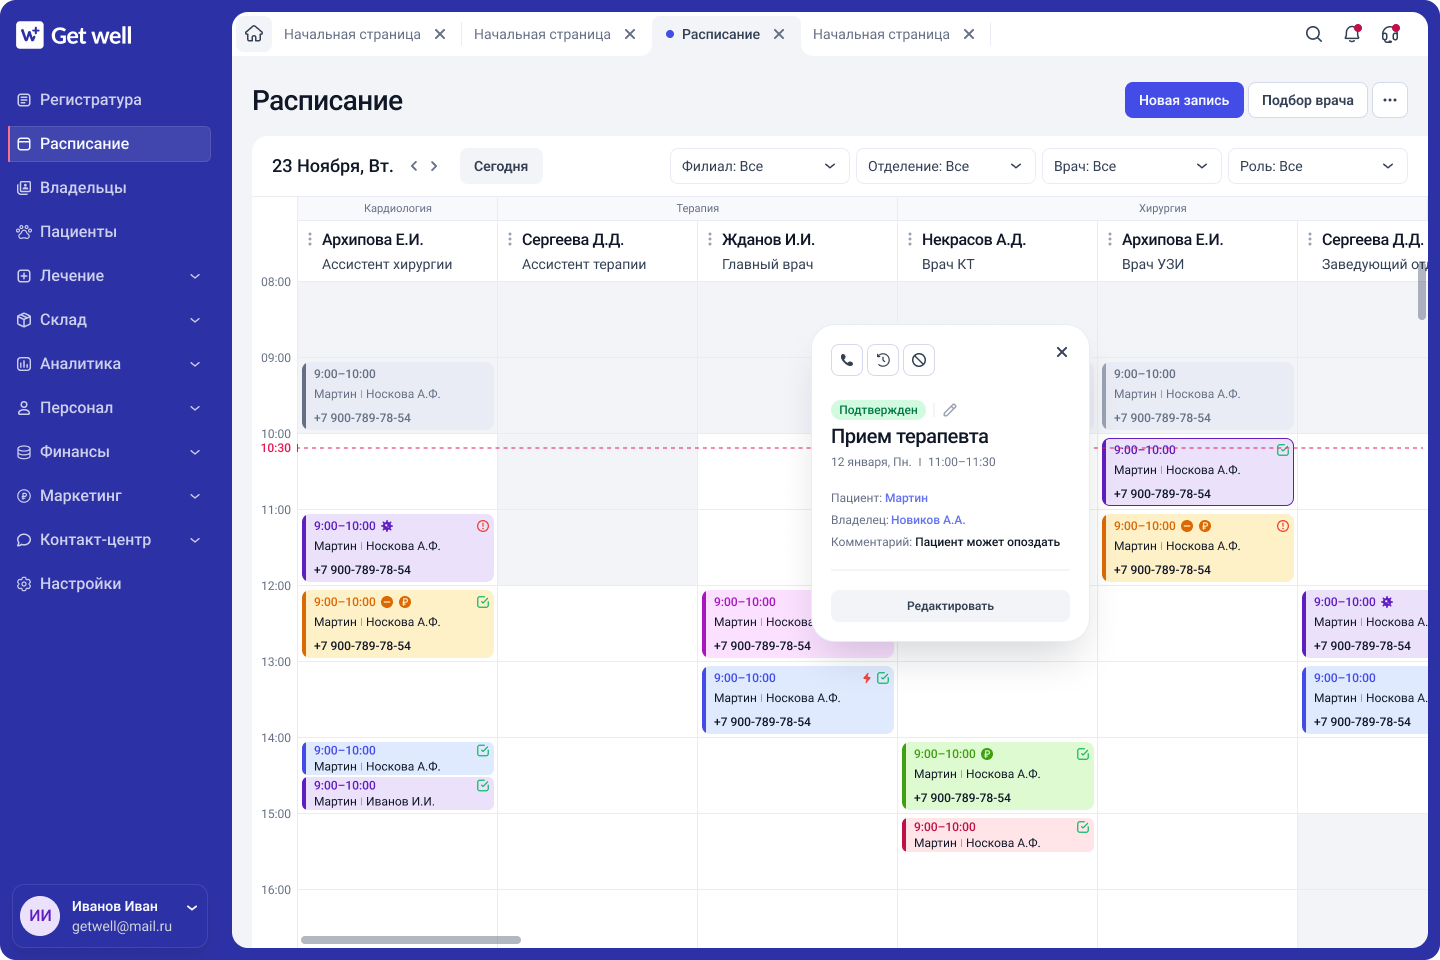Image resolution: width=1440 pixels, height=960 pixels.
Task: Toggle check on yellow 12:00 Кардиология appointment
Action: 483,602
